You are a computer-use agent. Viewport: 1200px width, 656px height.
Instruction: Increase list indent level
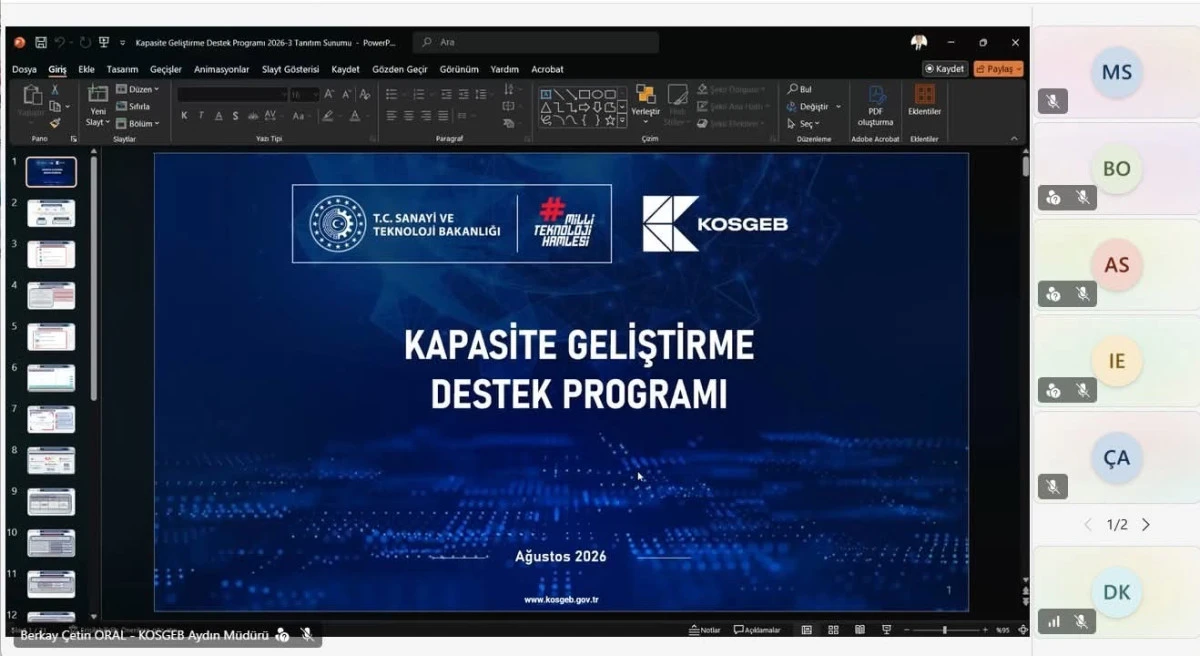(x=464, y=94)
